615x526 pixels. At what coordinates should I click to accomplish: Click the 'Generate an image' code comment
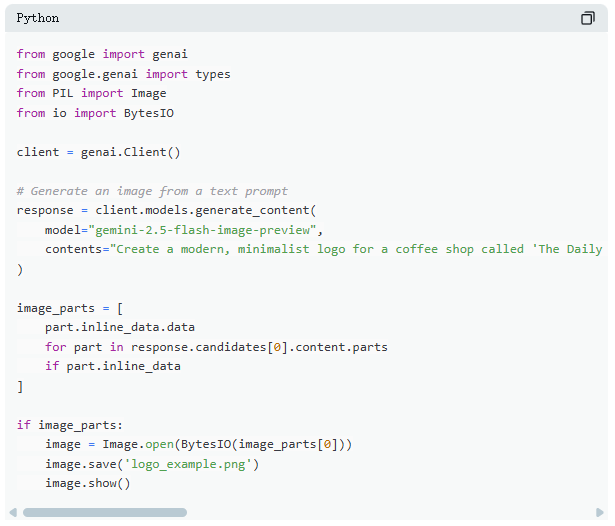pos(152,191)
